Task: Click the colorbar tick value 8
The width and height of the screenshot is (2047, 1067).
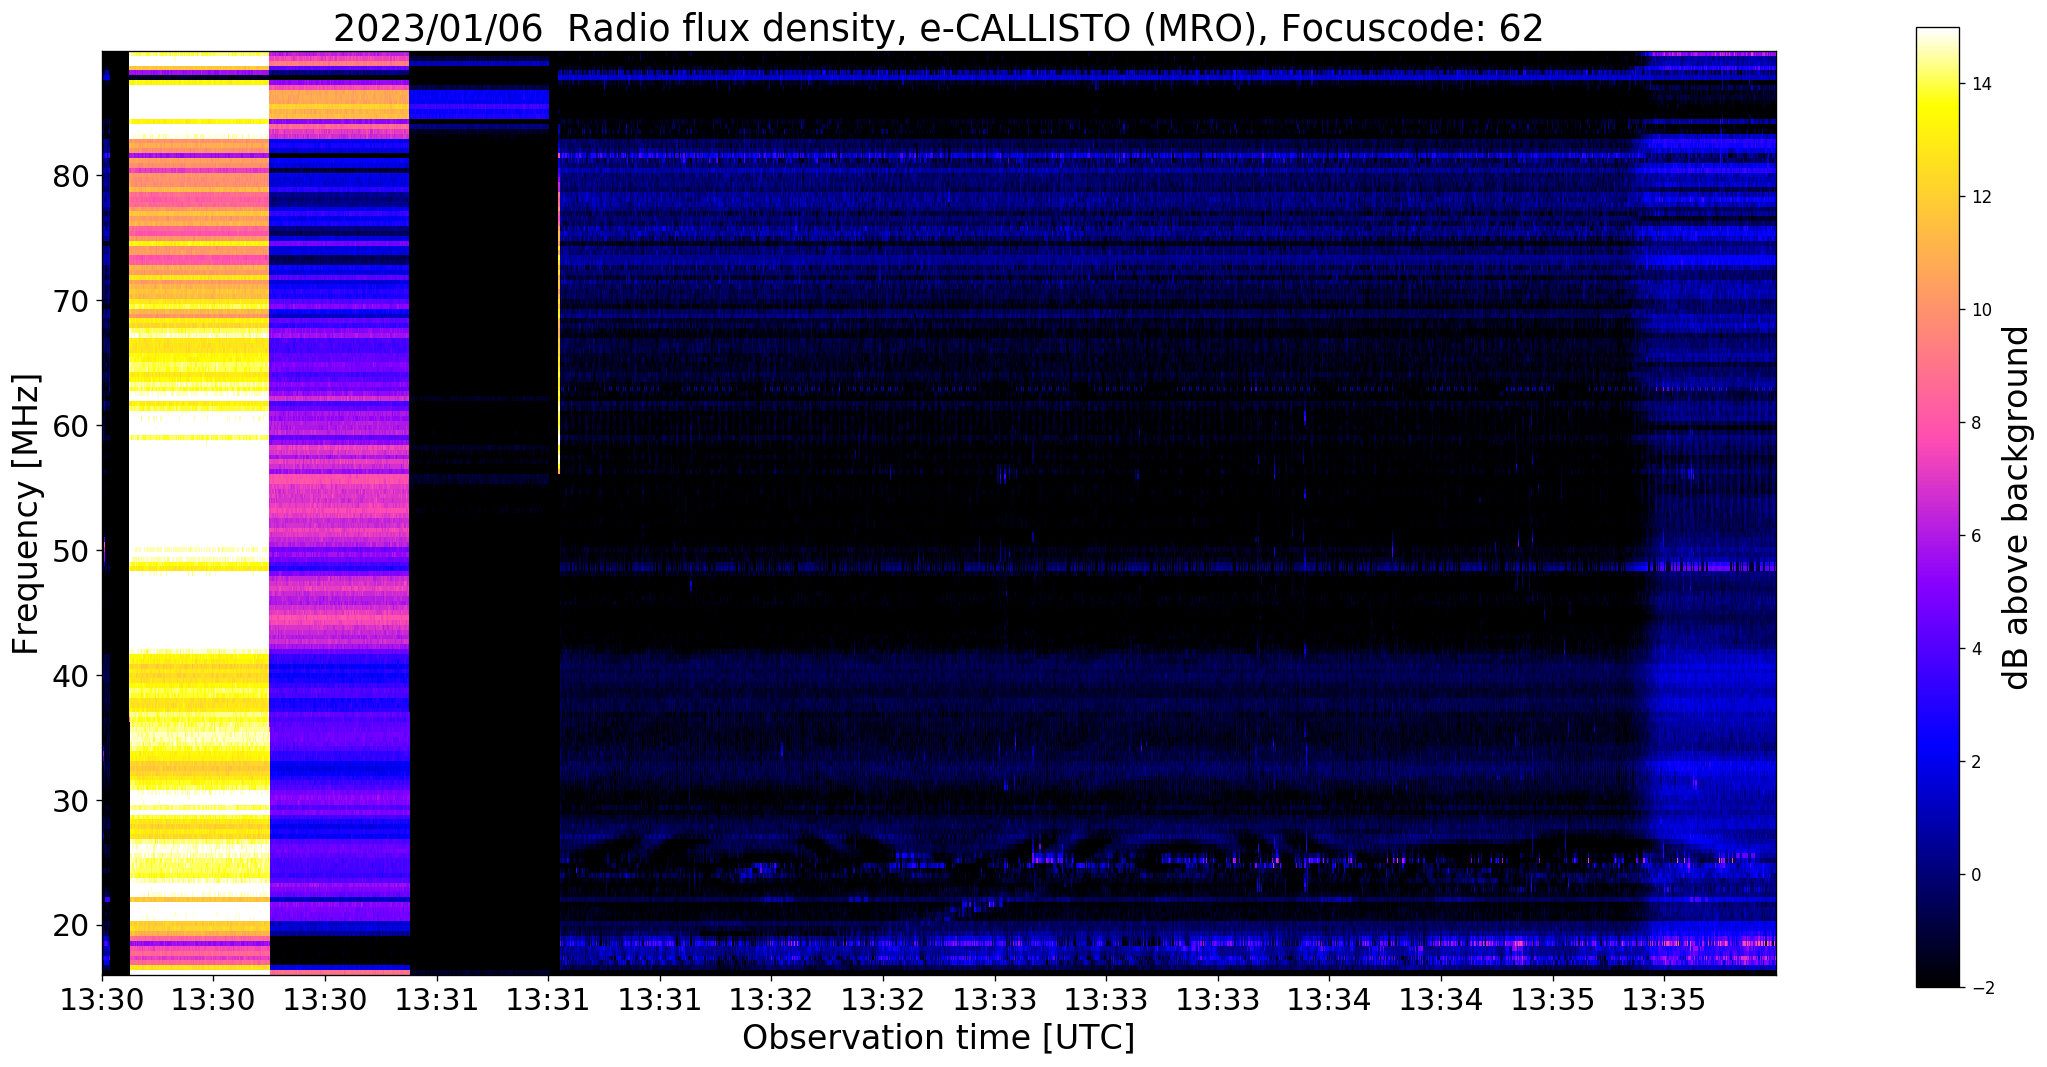Action: [x=1975, y=423]
